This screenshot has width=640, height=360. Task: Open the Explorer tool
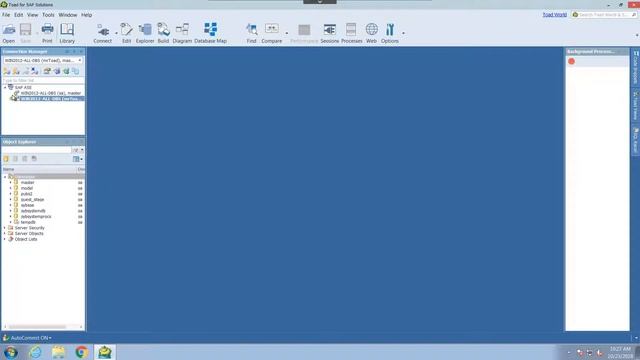click(145, 33)
